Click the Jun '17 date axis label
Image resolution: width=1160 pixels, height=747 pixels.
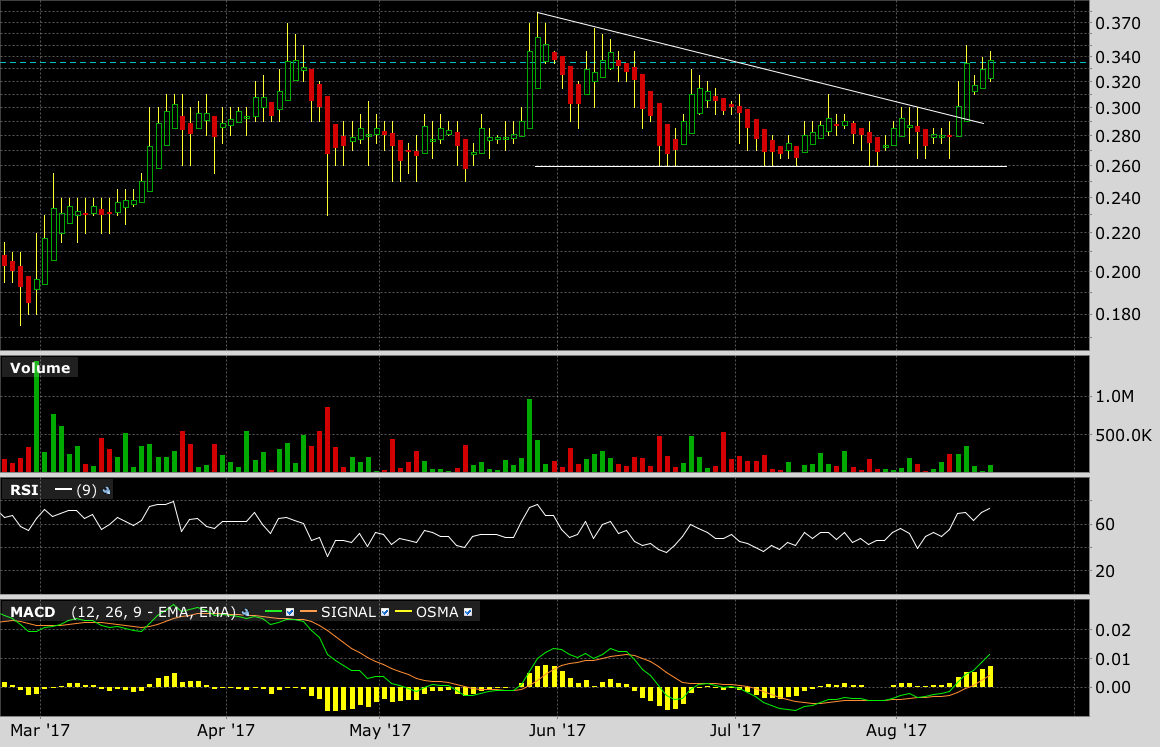[x=557, y=731]
